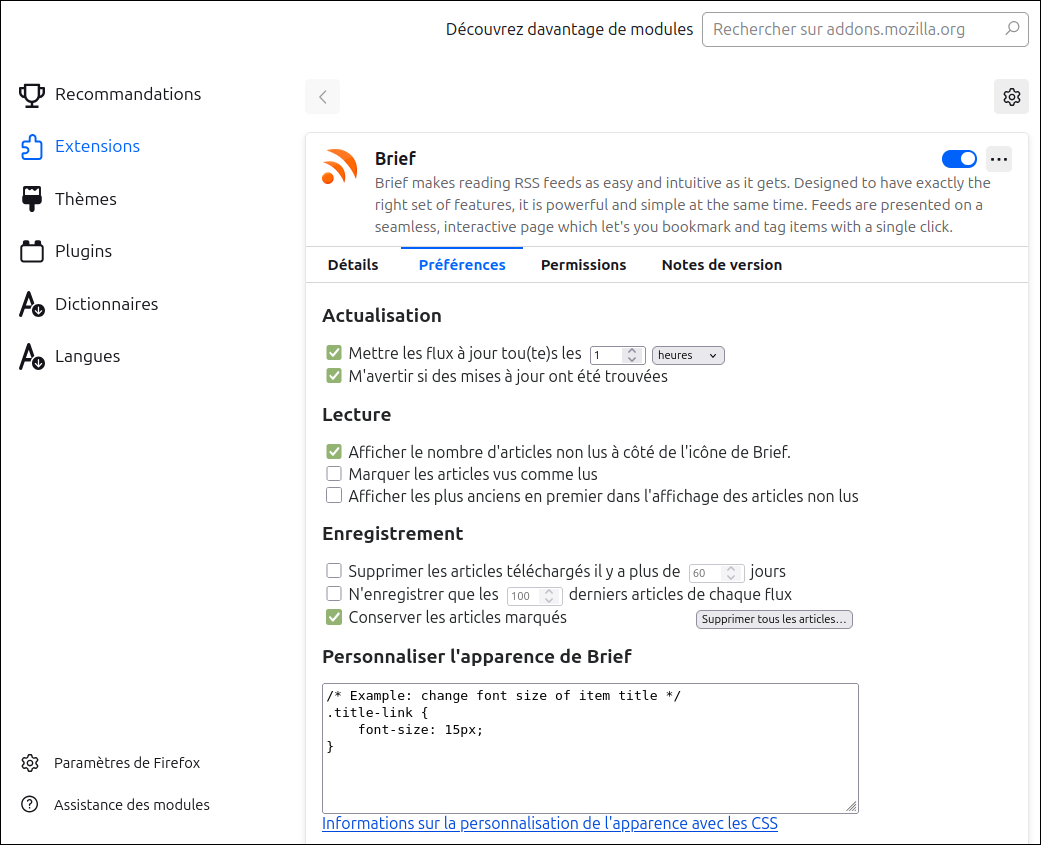Screen dimensions: 1041x845
Task: Click 'Découvrez davantage de modules' label
Action: (569, 29)
